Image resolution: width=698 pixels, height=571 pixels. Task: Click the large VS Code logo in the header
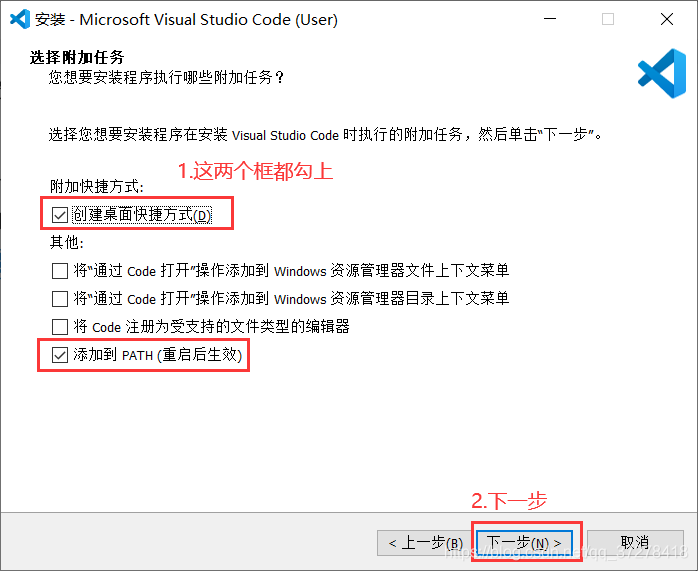point(661,73)
